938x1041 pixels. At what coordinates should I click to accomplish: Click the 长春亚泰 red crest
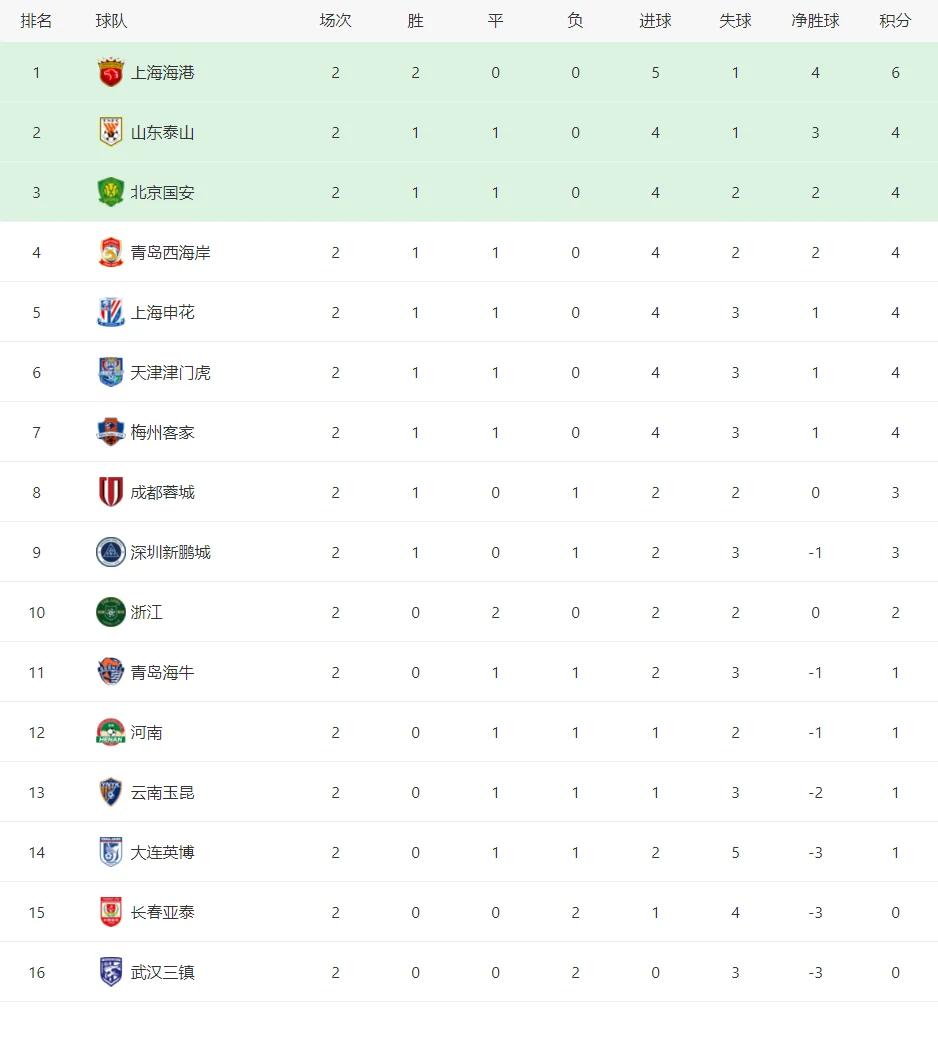(110, 912)
